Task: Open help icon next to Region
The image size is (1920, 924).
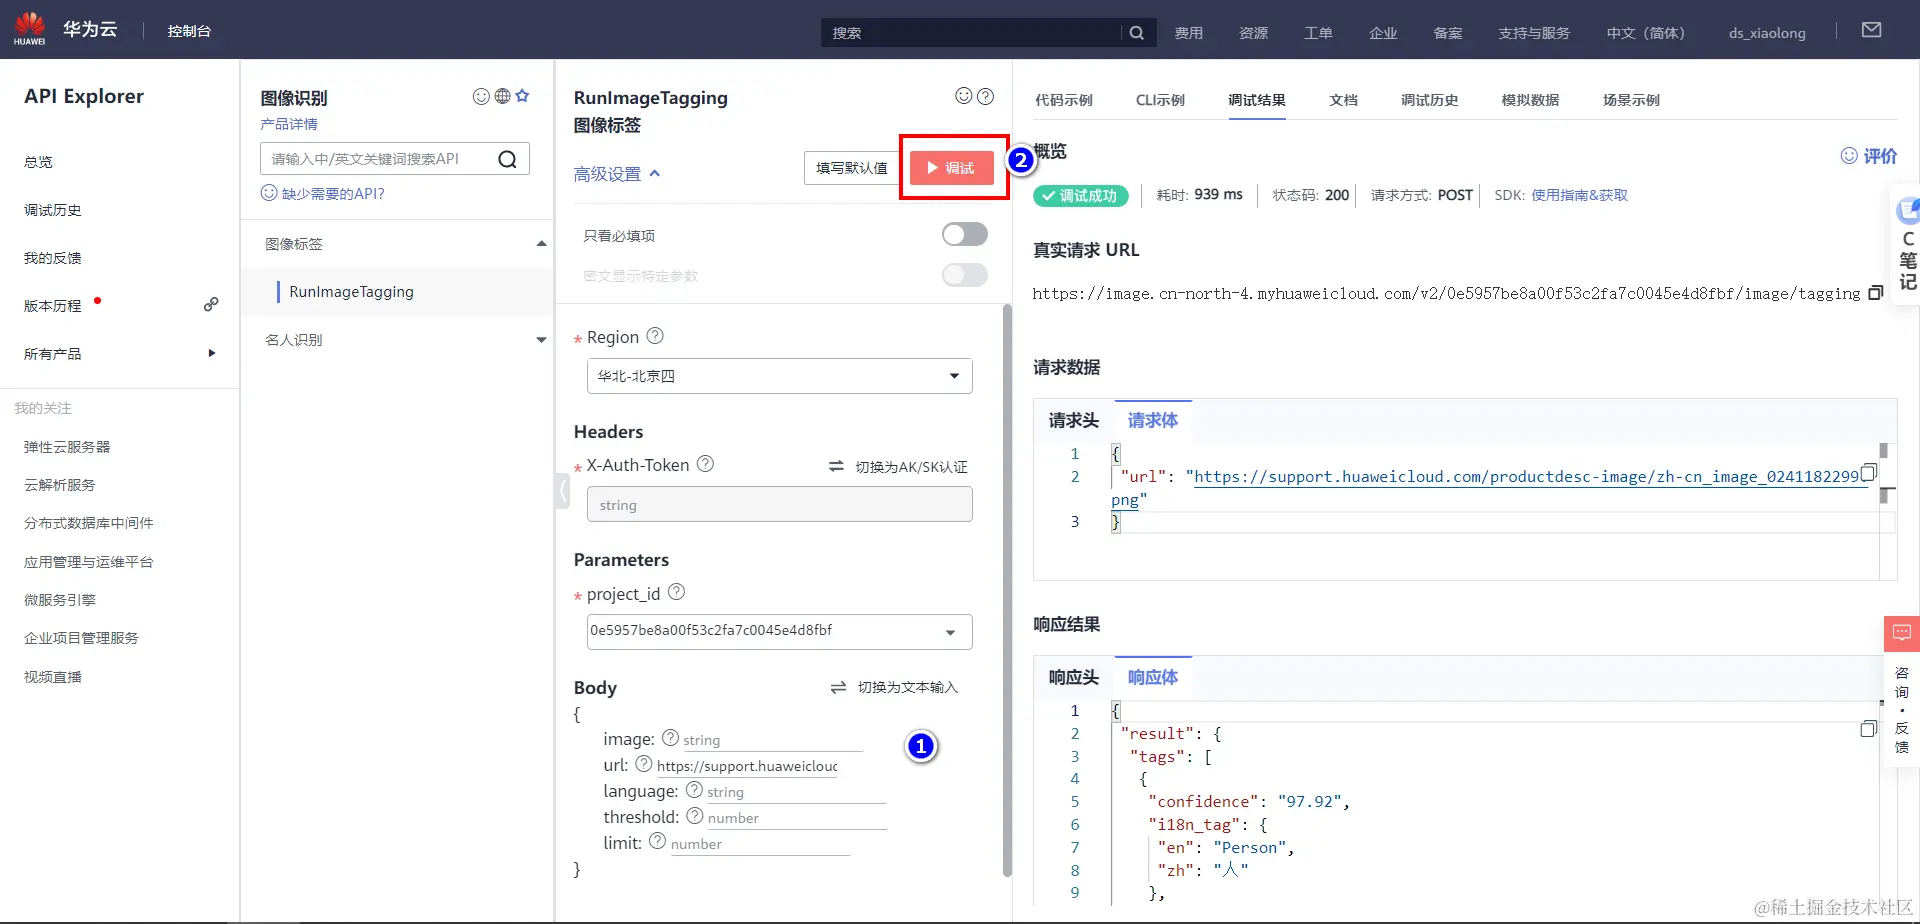Action: 655,336
